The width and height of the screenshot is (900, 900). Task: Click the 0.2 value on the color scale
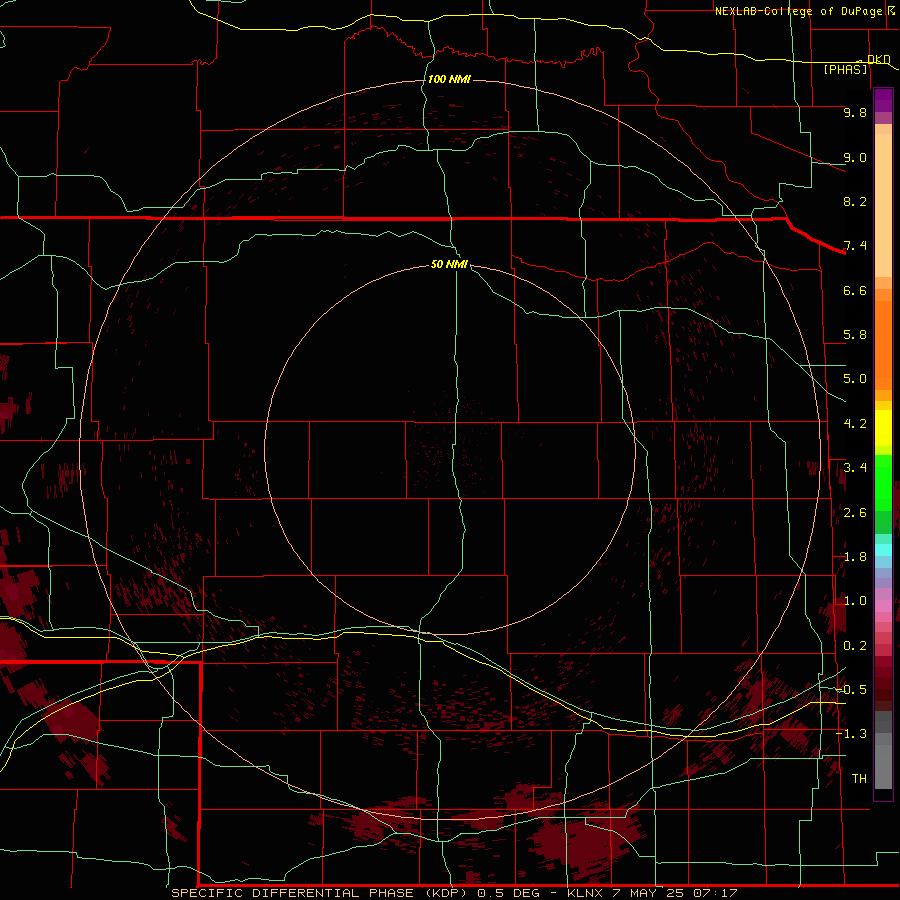[x=855, y=646]
